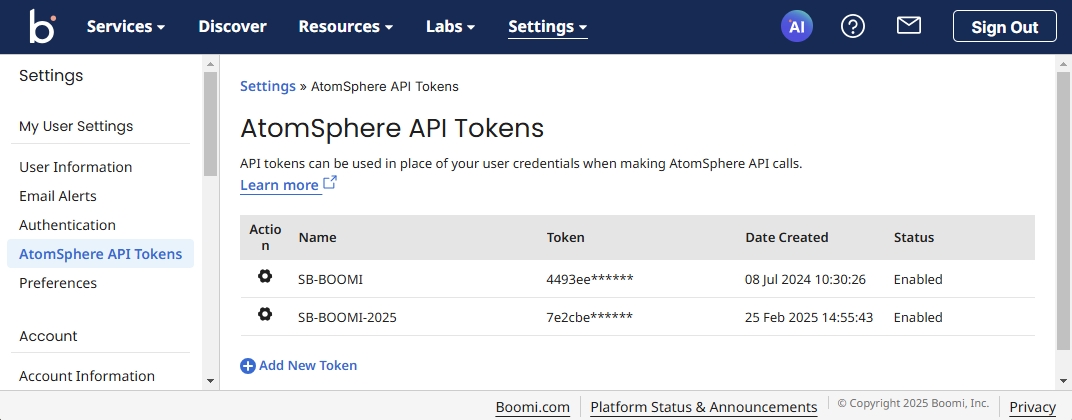Click the gear icon for SB-BOOMI-2025 token
The height and width of the screenshot is (420, 1072).
pyautogui.click(x=265, y=315)
